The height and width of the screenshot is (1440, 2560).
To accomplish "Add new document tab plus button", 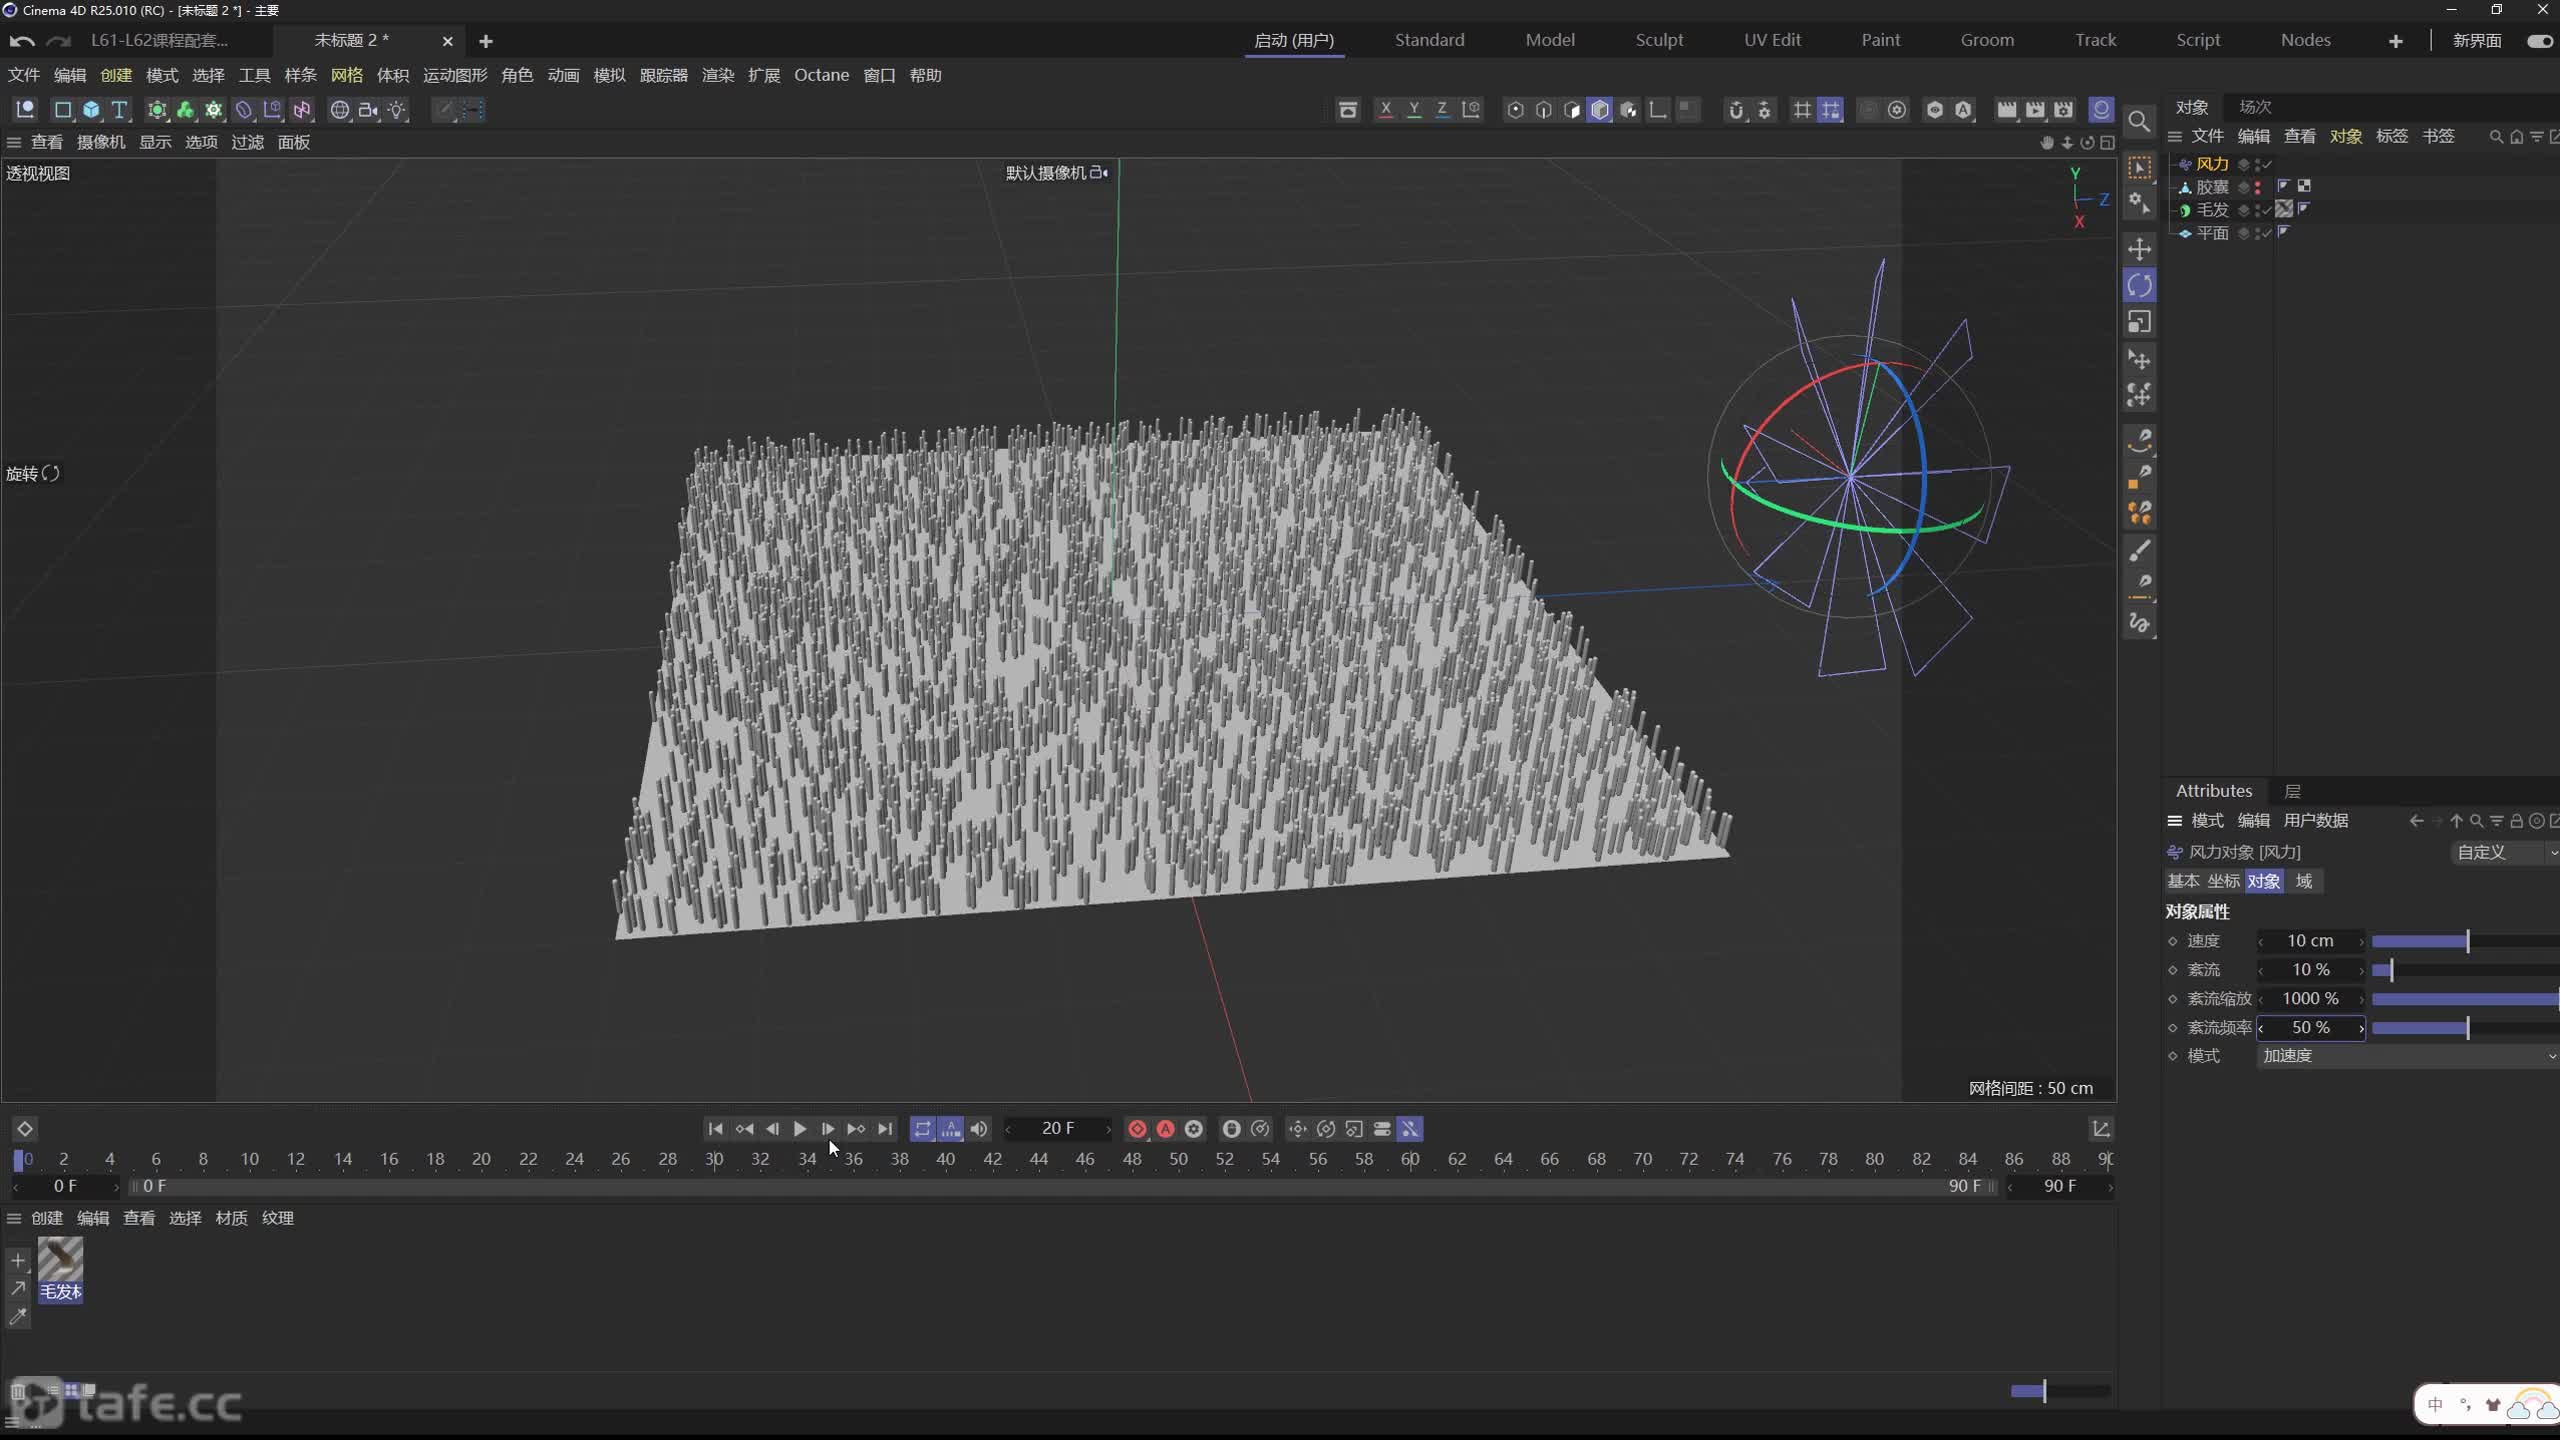I will (x=486, y=41).
